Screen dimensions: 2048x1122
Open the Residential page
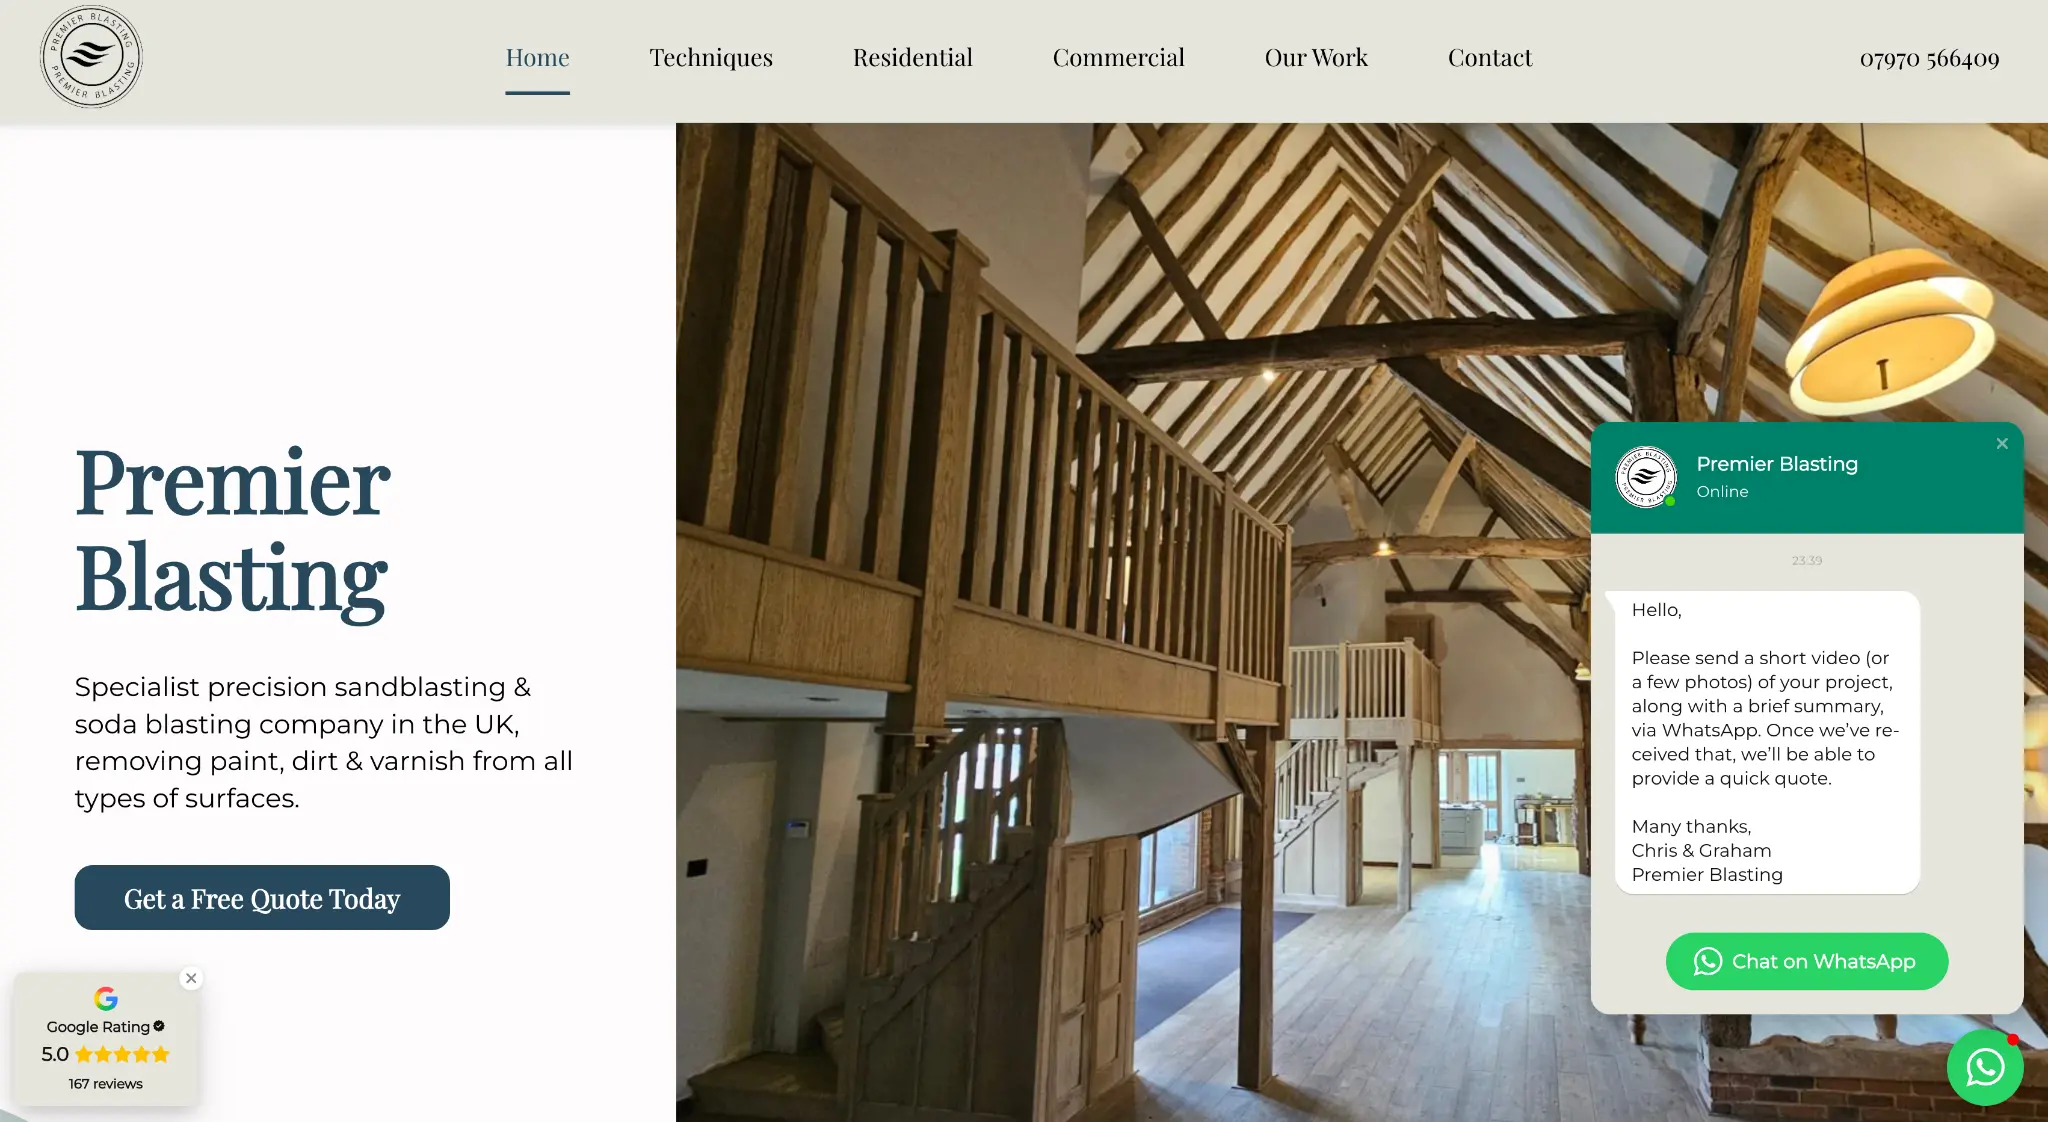point(913,58)
